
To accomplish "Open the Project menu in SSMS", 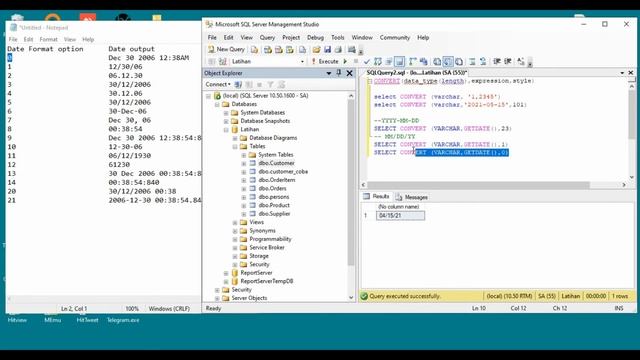I will click(x=291, y=38).
